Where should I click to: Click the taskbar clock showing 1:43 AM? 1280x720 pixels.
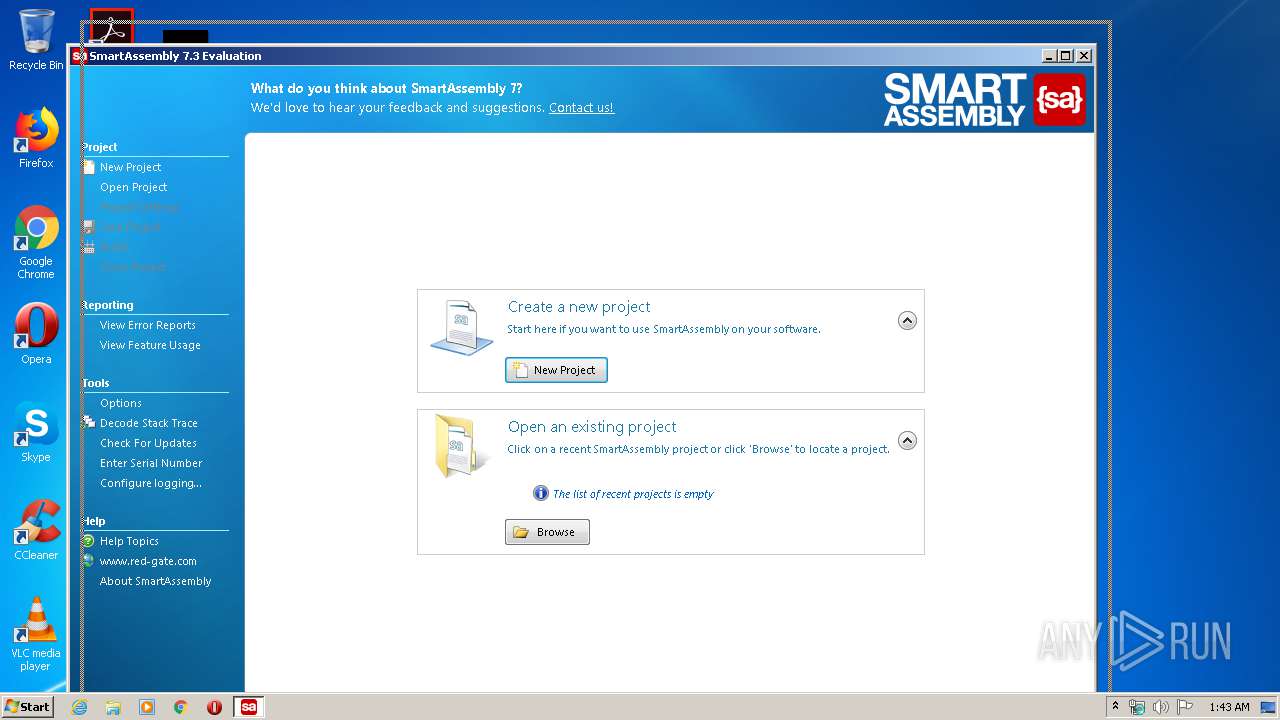[x=1229, y=707]
